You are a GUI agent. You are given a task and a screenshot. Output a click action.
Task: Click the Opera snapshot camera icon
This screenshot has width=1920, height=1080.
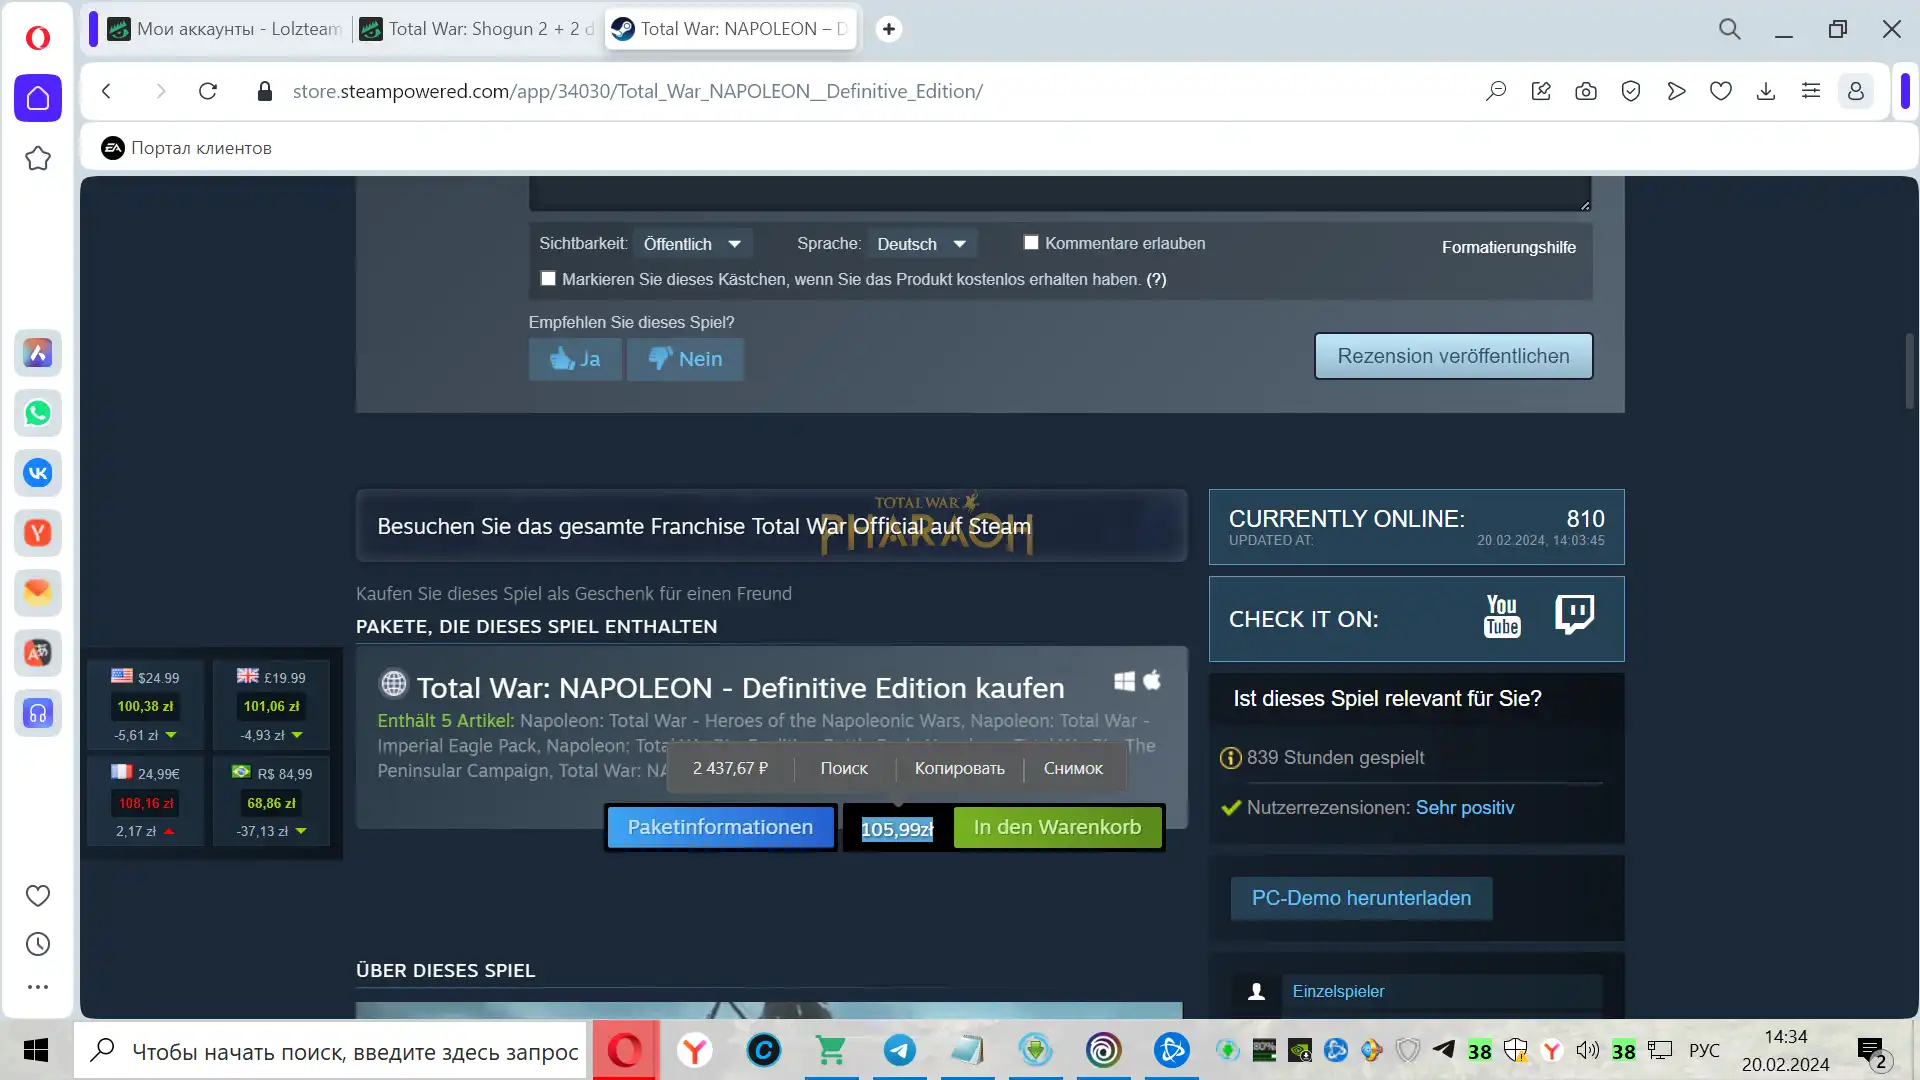click(x=1586, y=91)
